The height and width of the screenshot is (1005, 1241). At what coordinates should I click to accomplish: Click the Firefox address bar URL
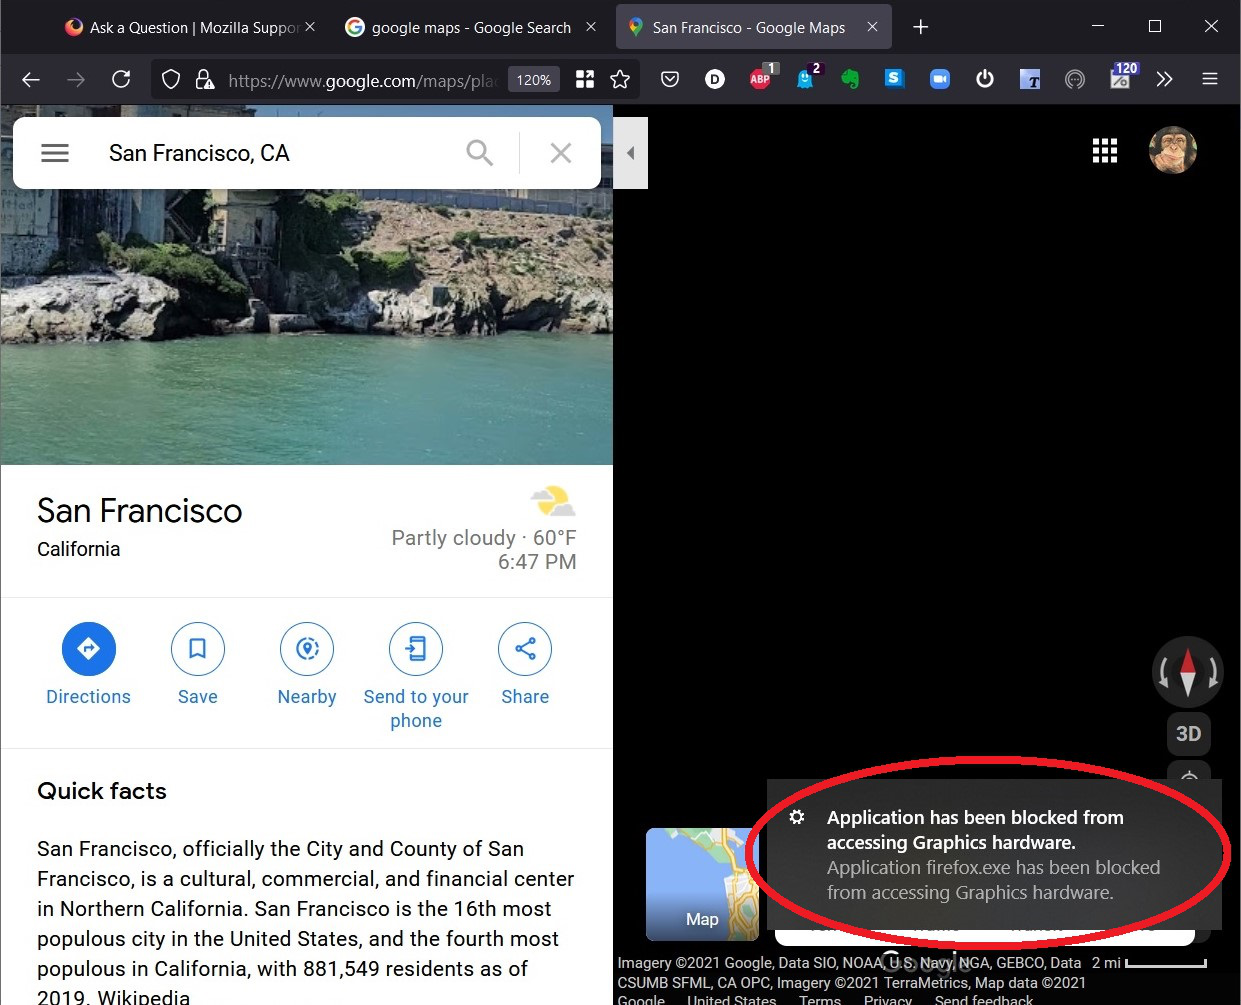pyautogui.click(x=360, y=80)
